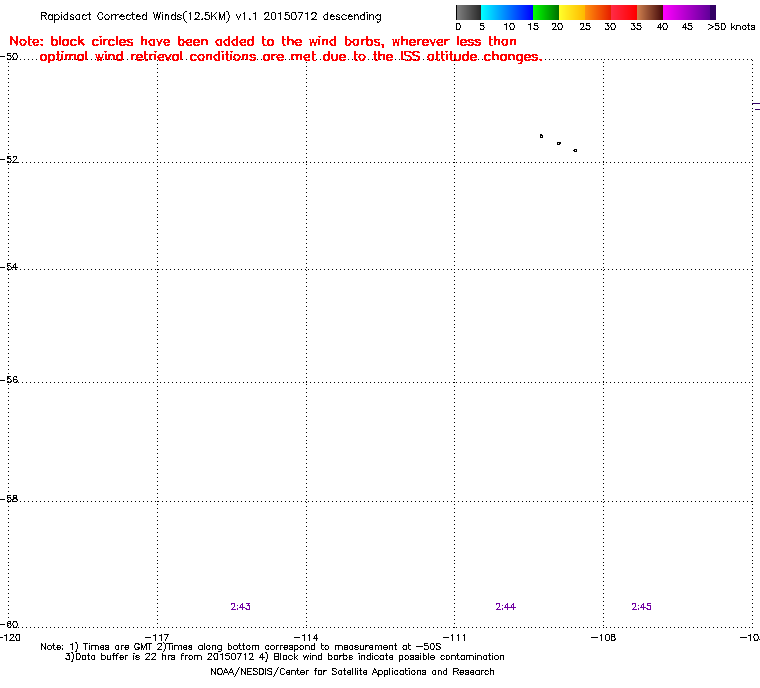The height and width of the screenshot is (688, 760).
Task: Click the -117 longitude axis label
Action: click(x=157, y=638)
